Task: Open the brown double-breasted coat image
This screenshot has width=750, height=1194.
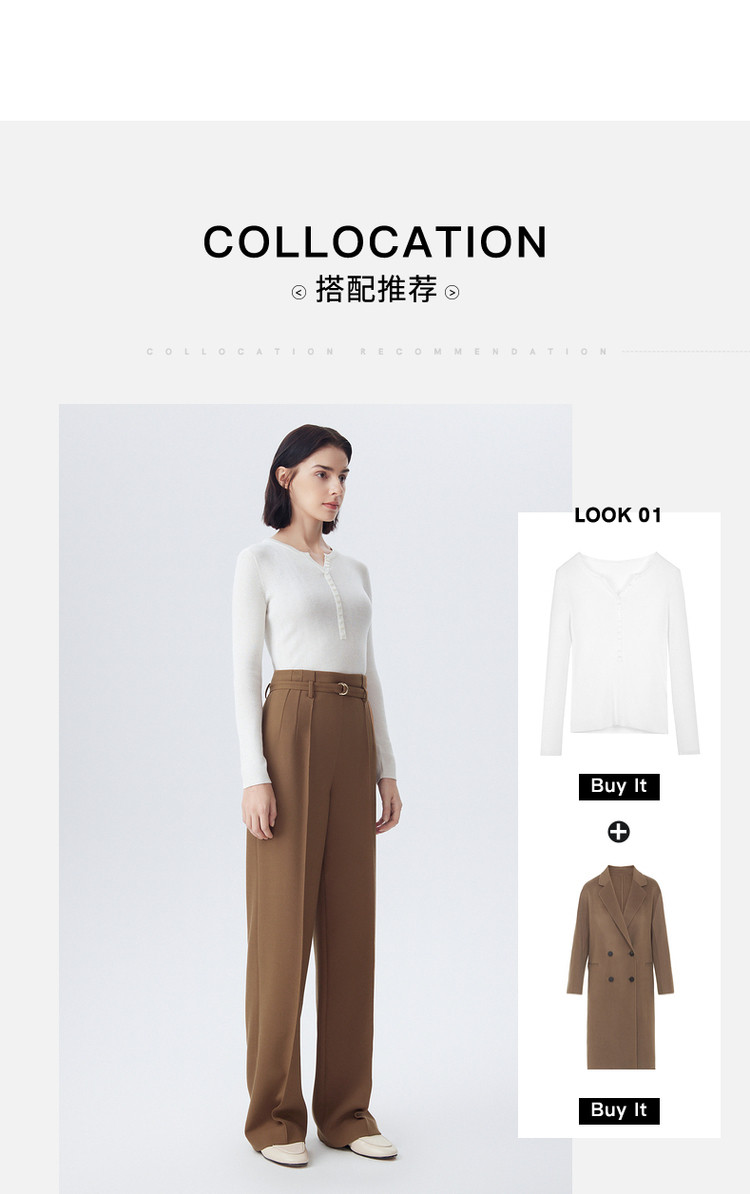Action: (620, 967)
